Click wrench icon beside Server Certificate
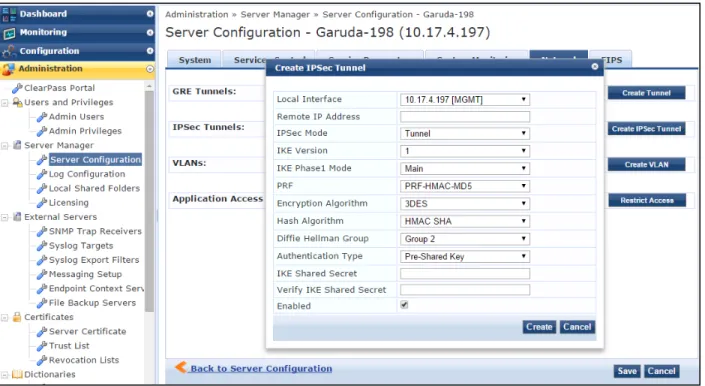Viewport: 705px width, 386px height. pos(42,332)
